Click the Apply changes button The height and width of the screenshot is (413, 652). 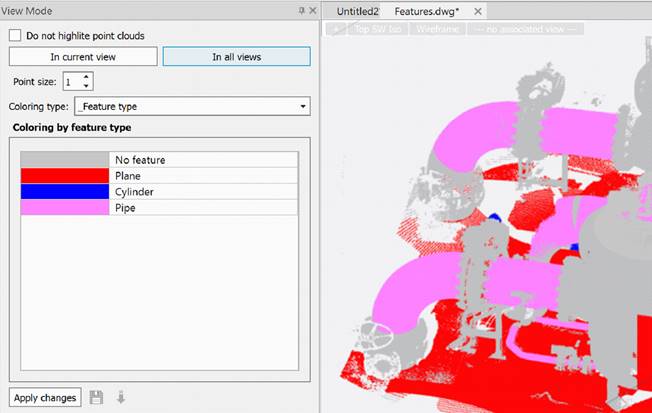click(45, 398)
